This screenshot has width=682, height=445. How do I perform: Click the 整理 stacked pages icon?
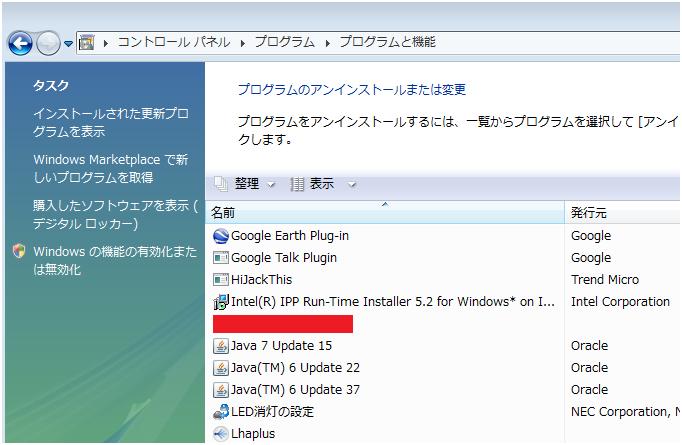click(x=221, y=184)
